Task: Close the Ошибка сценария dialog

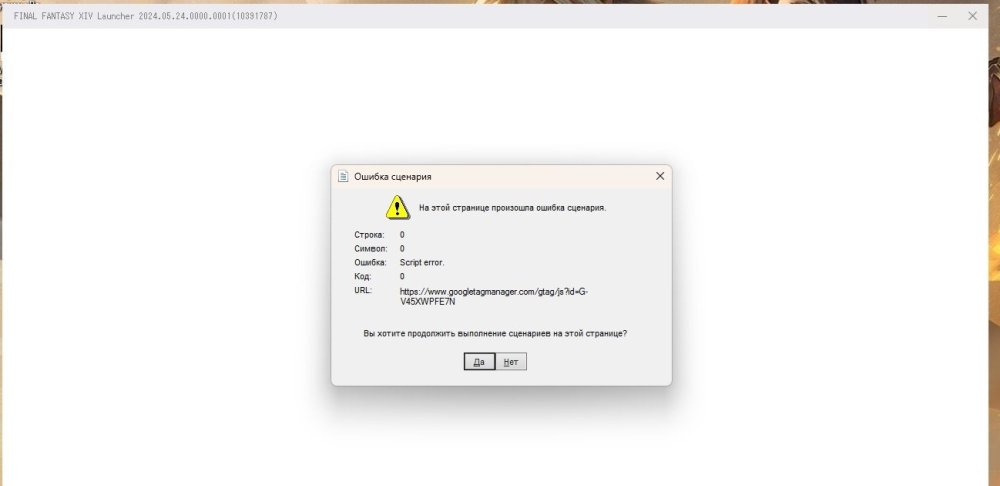Action: click(x=660, y=176)
